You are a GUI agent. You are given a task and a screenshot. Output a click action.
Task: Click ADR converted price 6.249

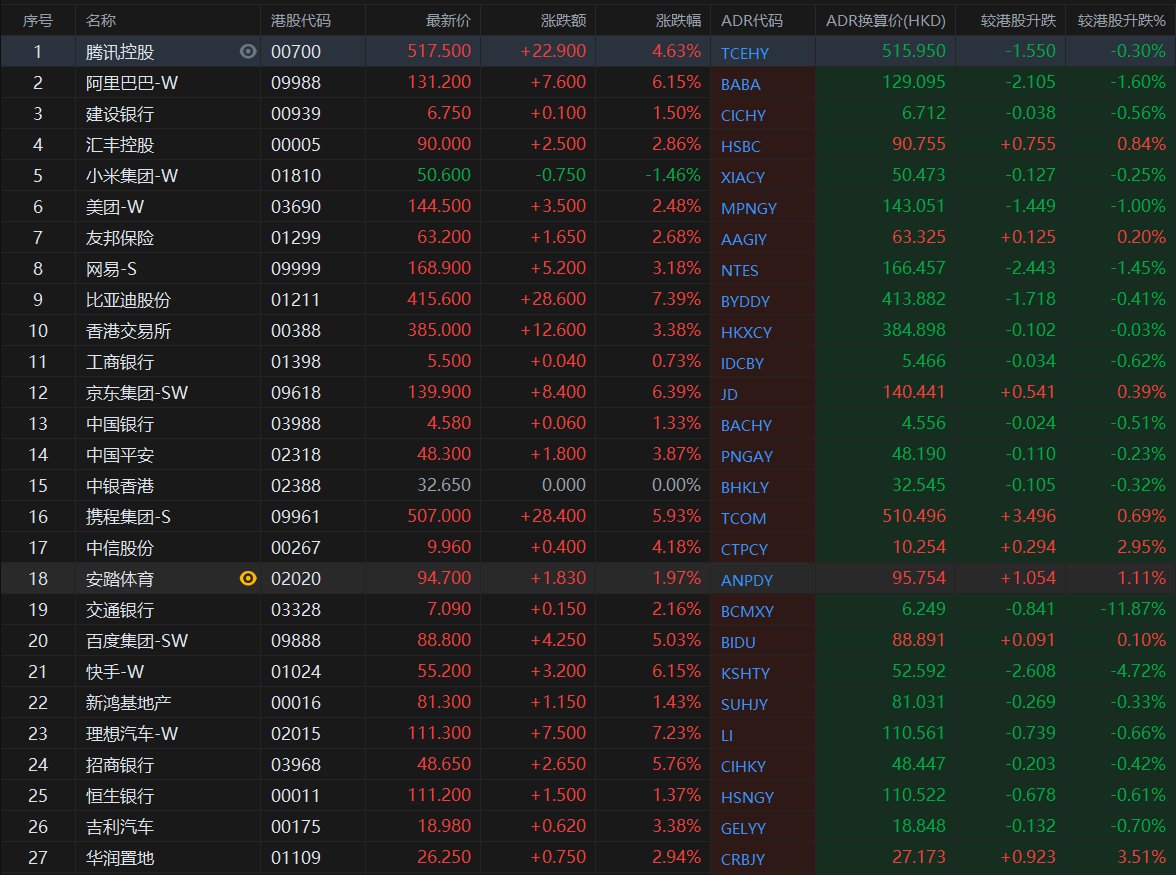[923, 609]
